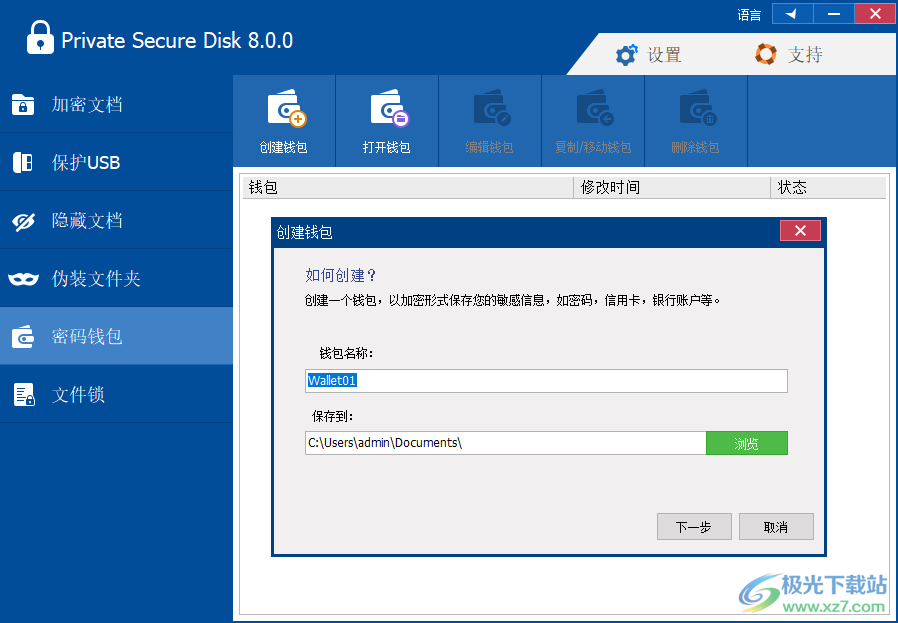
Task: Open the Support (支持) tab
Action: 789,54
